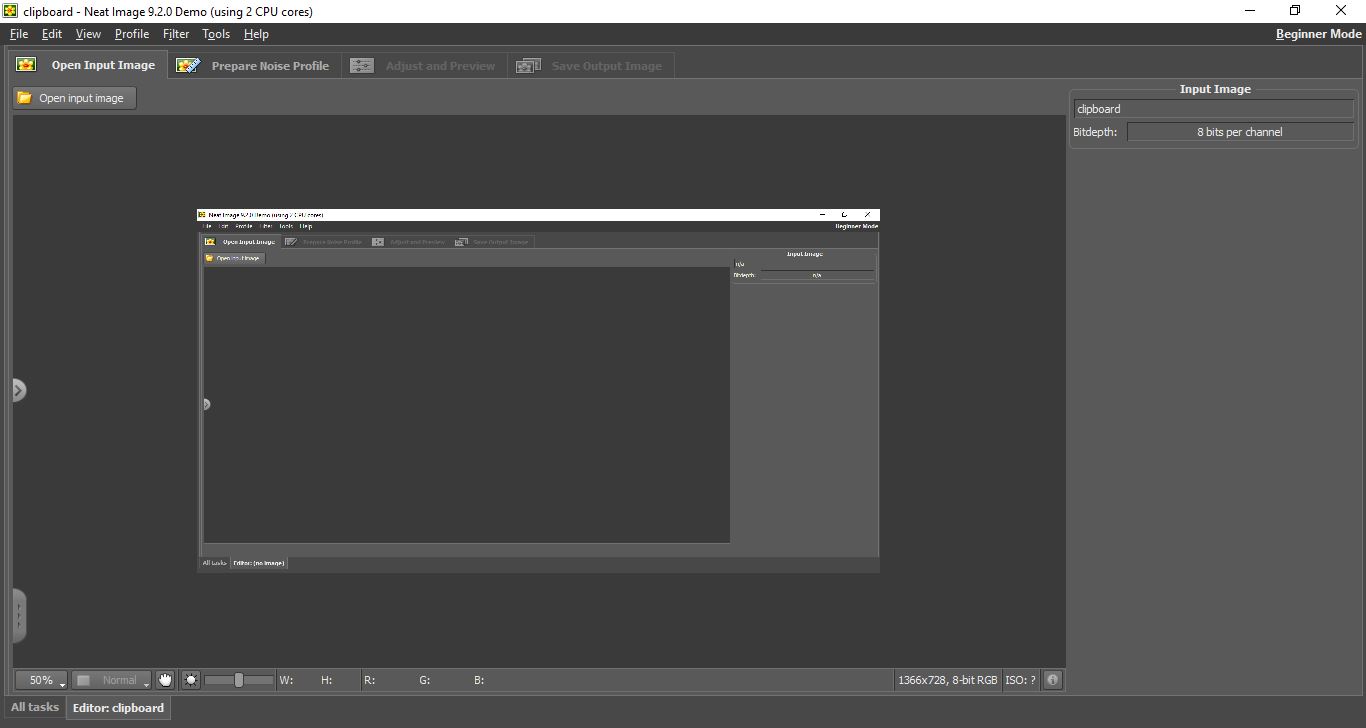Click the 8 bits per channel bitdepth field
The height and width of the screenshot is (728, 1366).
[x=1240, y=132]
